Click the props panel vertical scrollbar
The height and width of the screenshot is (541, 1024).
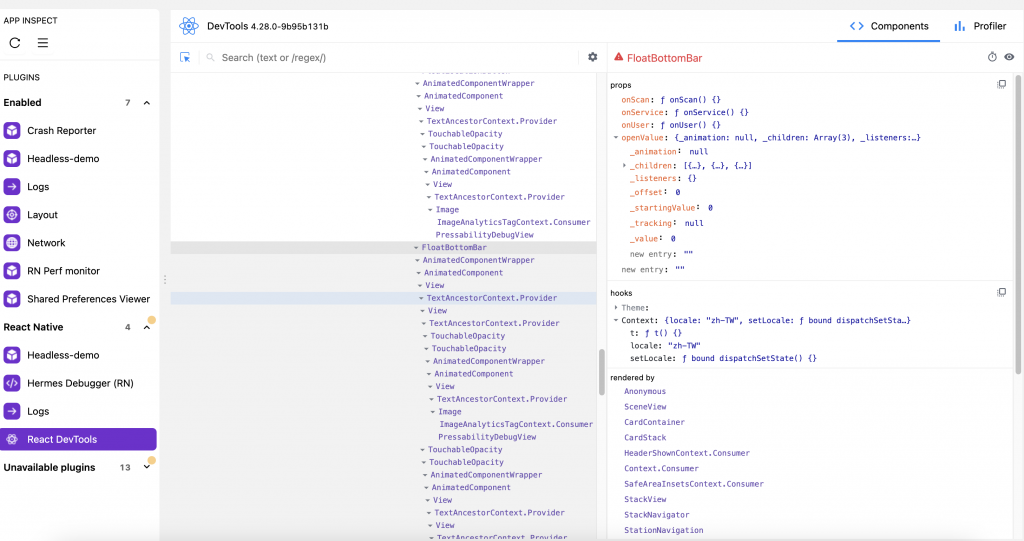click(1017, 224)
